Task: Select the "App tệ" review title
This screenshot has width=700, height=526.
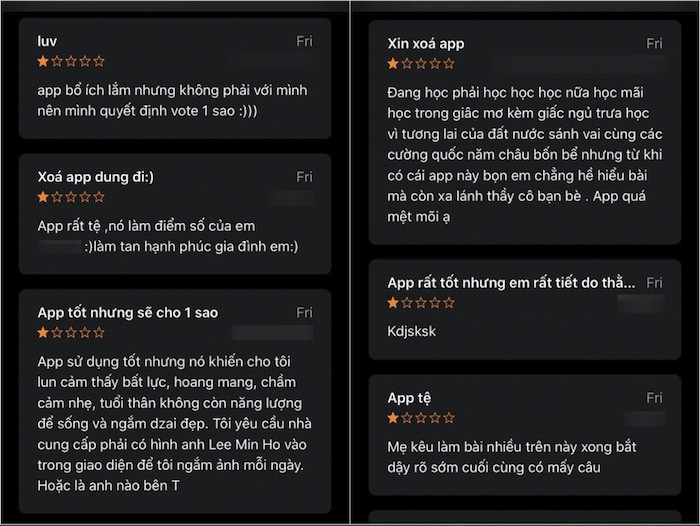Action: 410,398
